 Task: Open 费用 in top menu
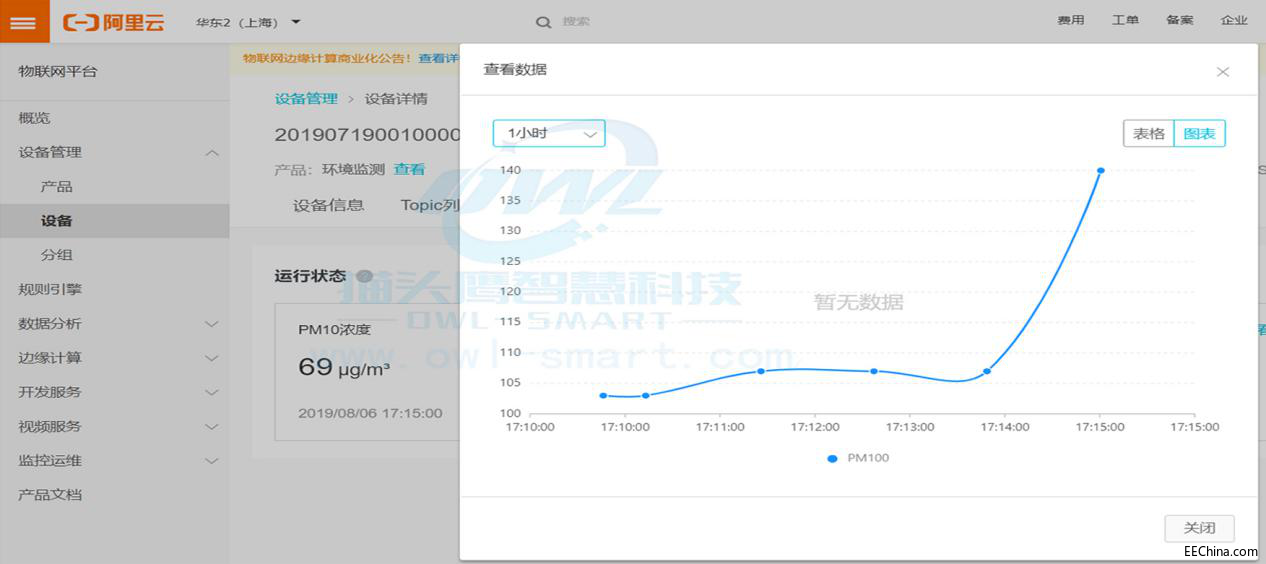pos(1071,20)
